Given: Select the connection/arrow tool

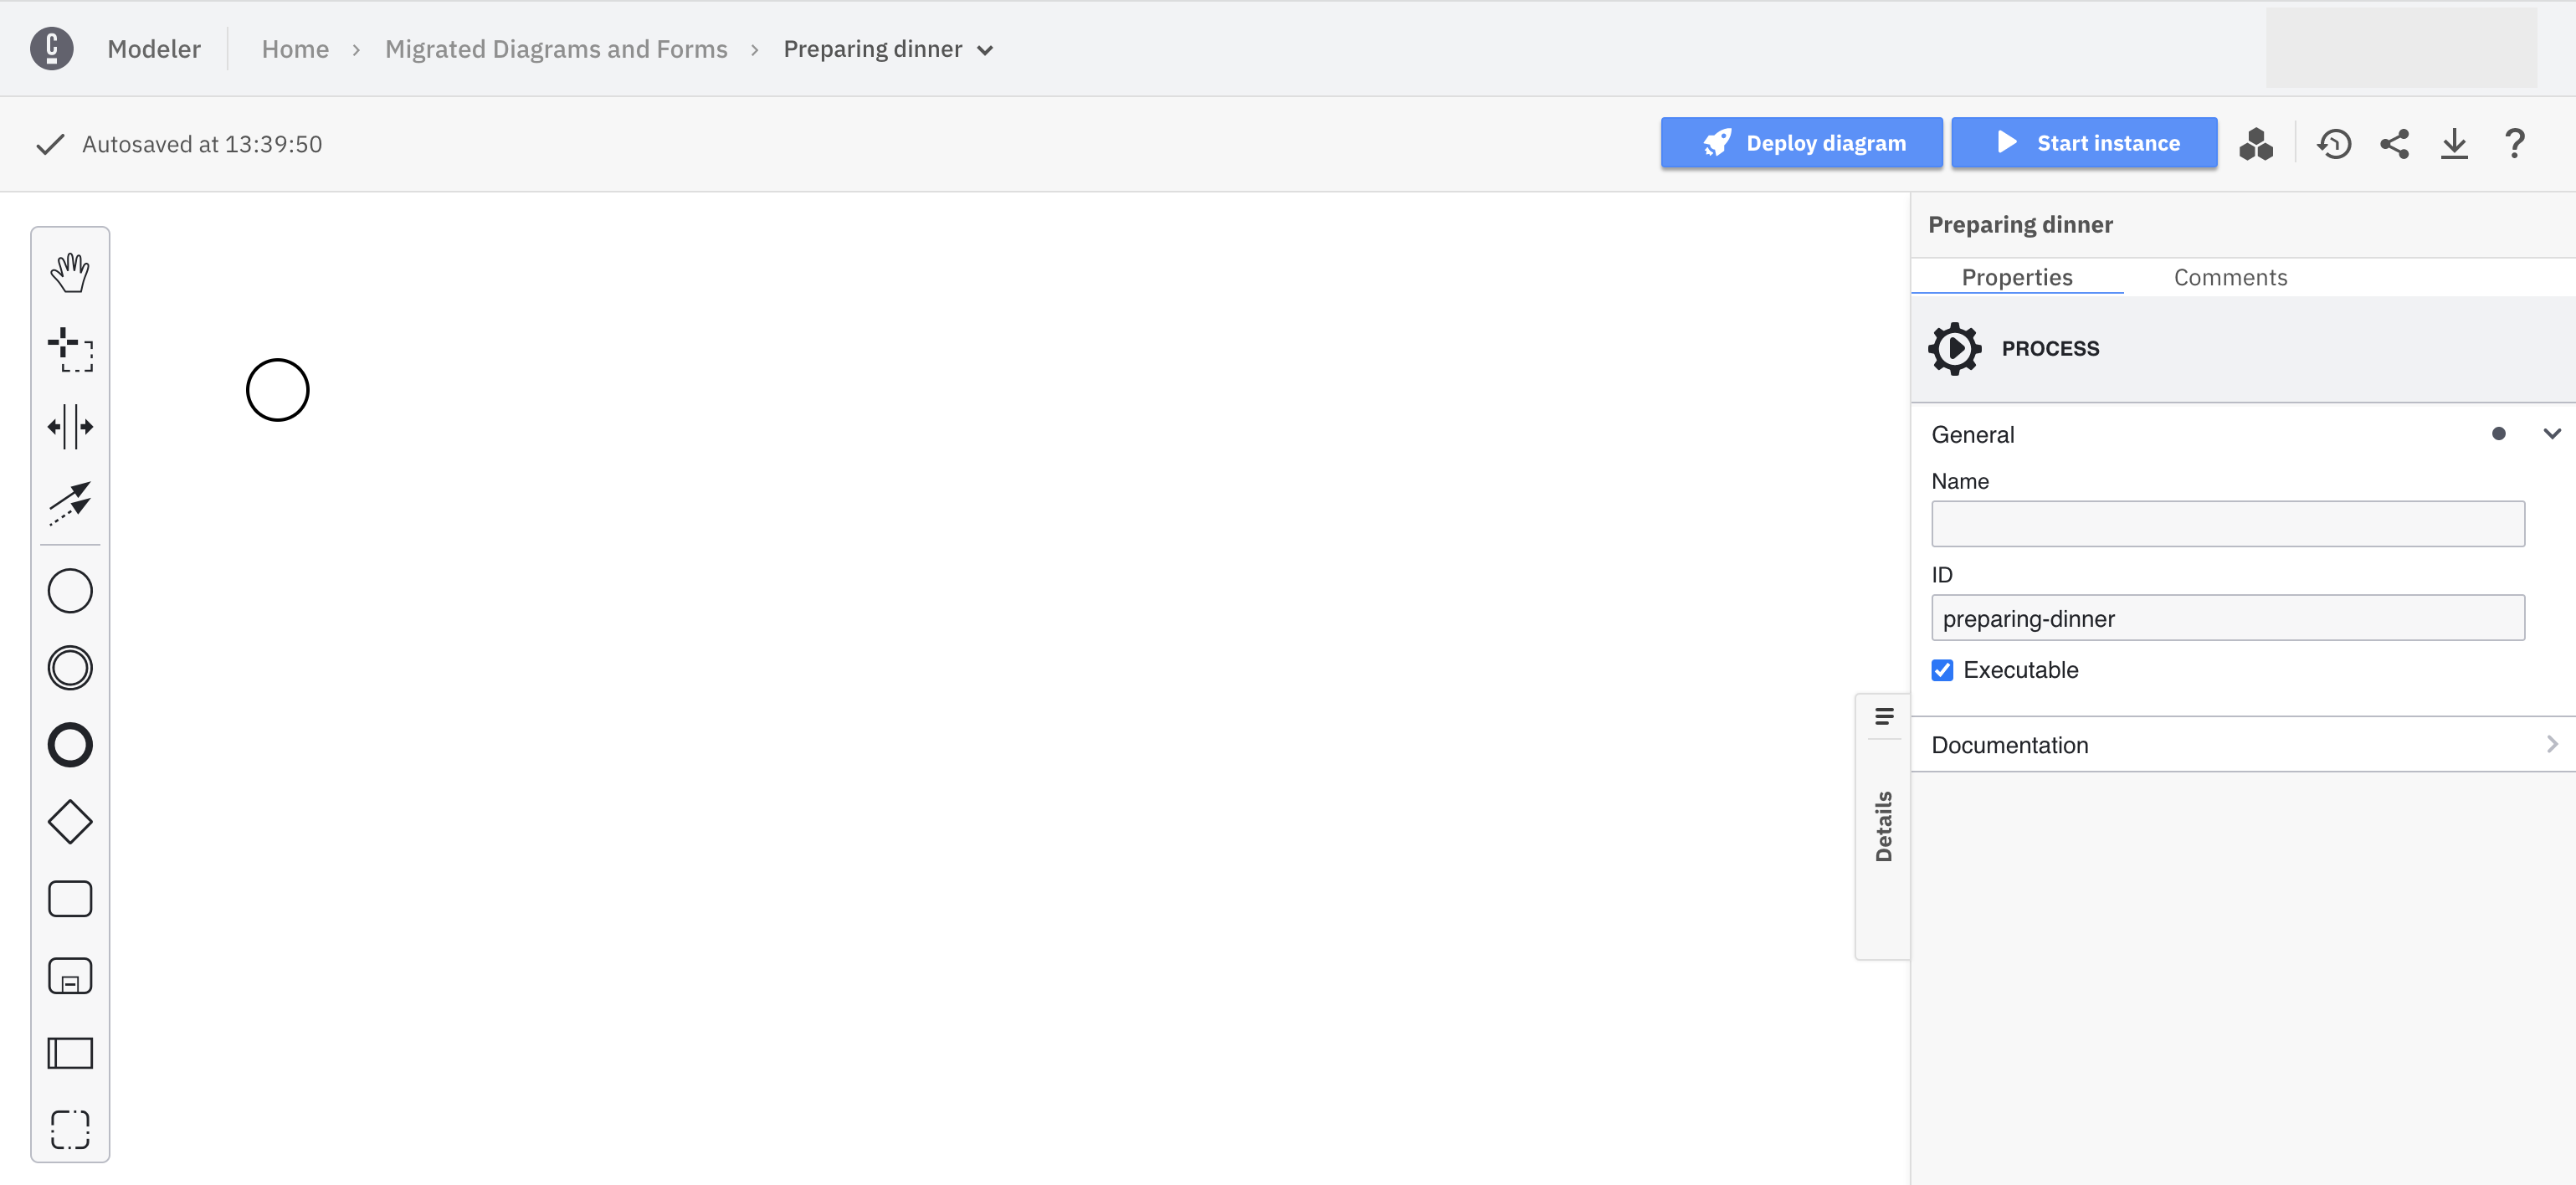Looking at the screenshot, I should point(67,501).
